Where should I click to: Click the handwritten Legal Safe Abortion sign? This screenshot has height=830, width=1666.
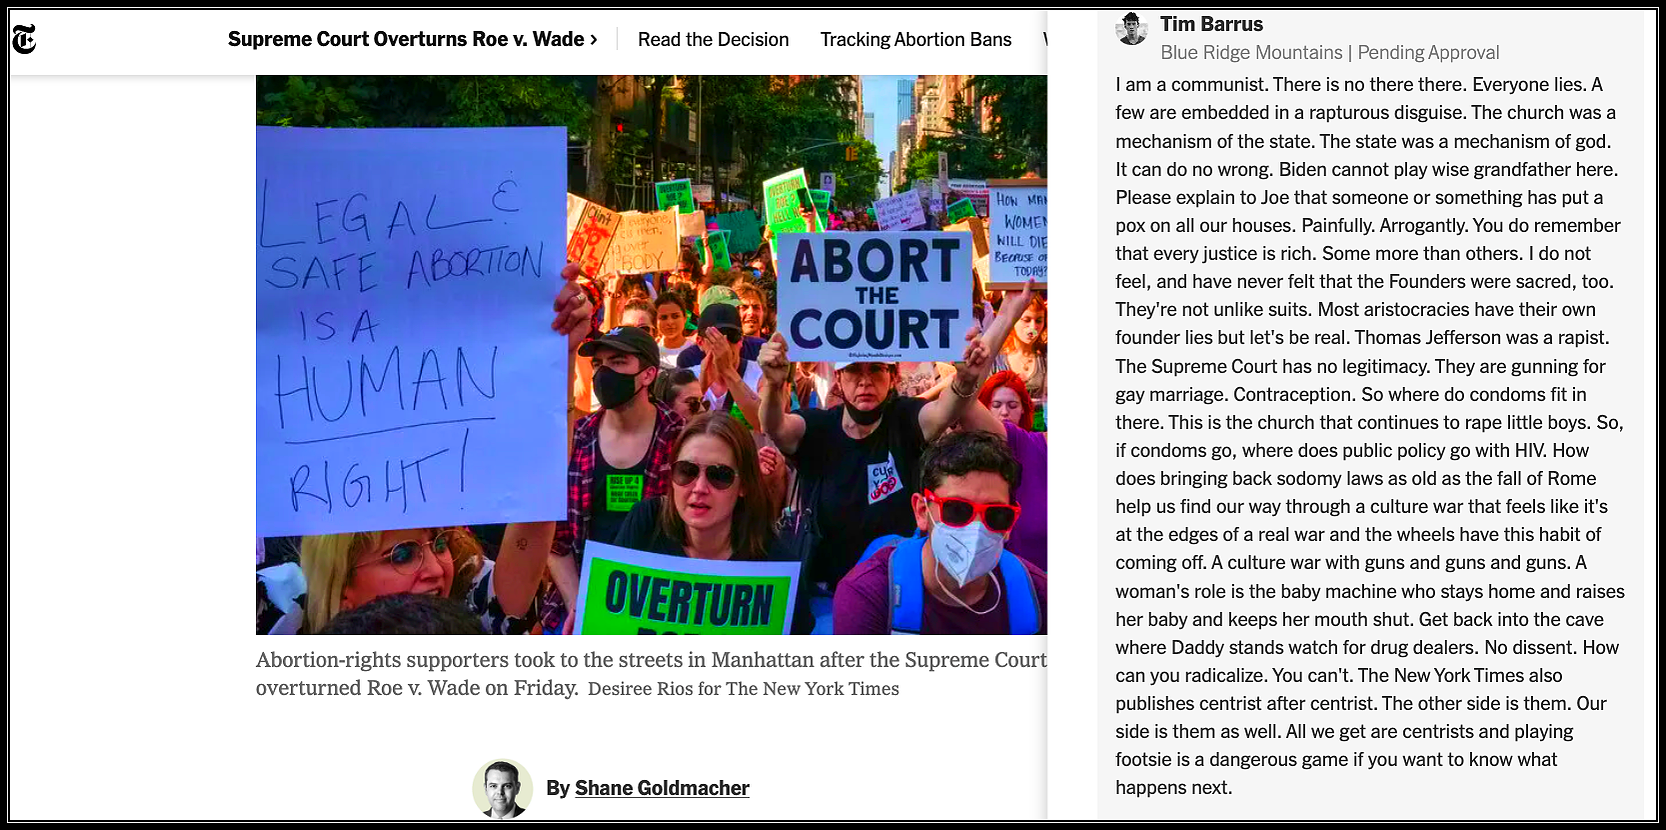411,330
